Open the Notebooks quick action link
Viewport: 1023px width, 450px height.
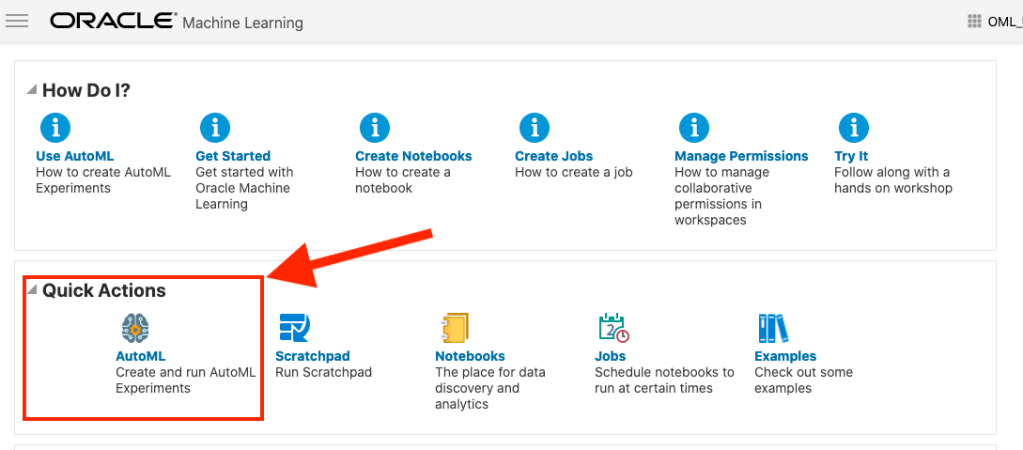click(x=469, y=356)
